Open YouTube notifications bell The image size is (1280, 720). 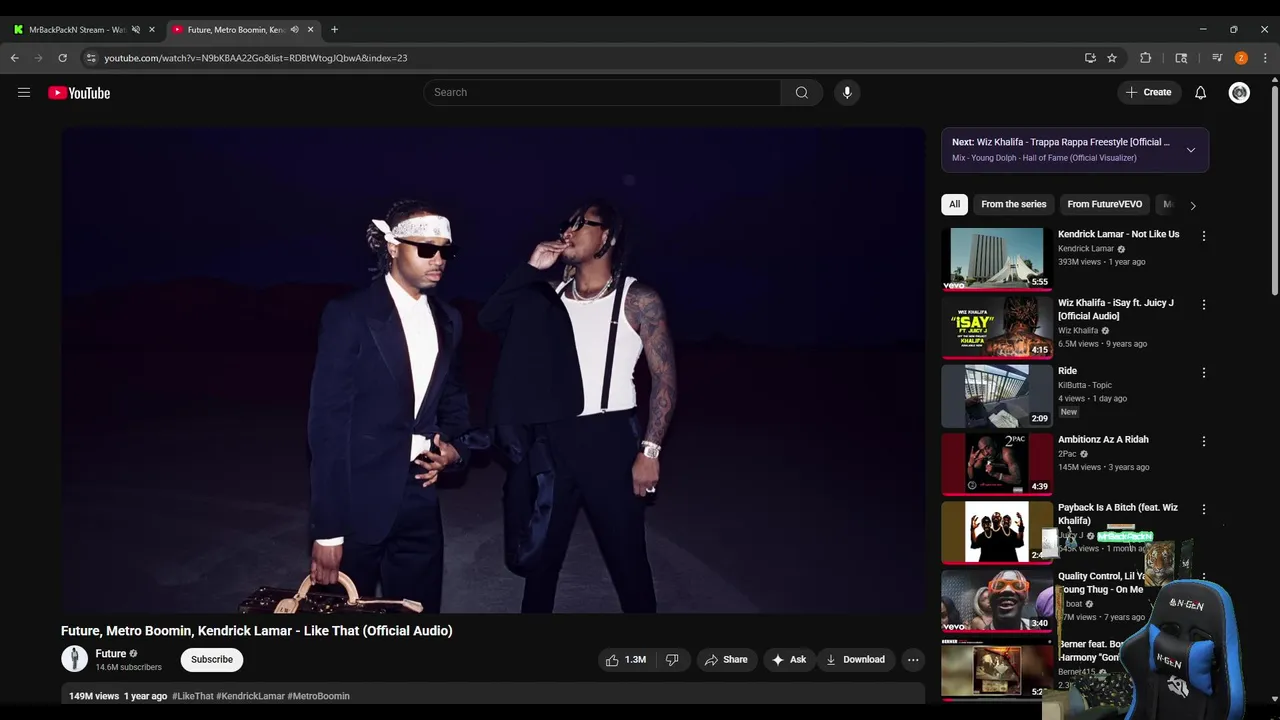pos(1200,92)
